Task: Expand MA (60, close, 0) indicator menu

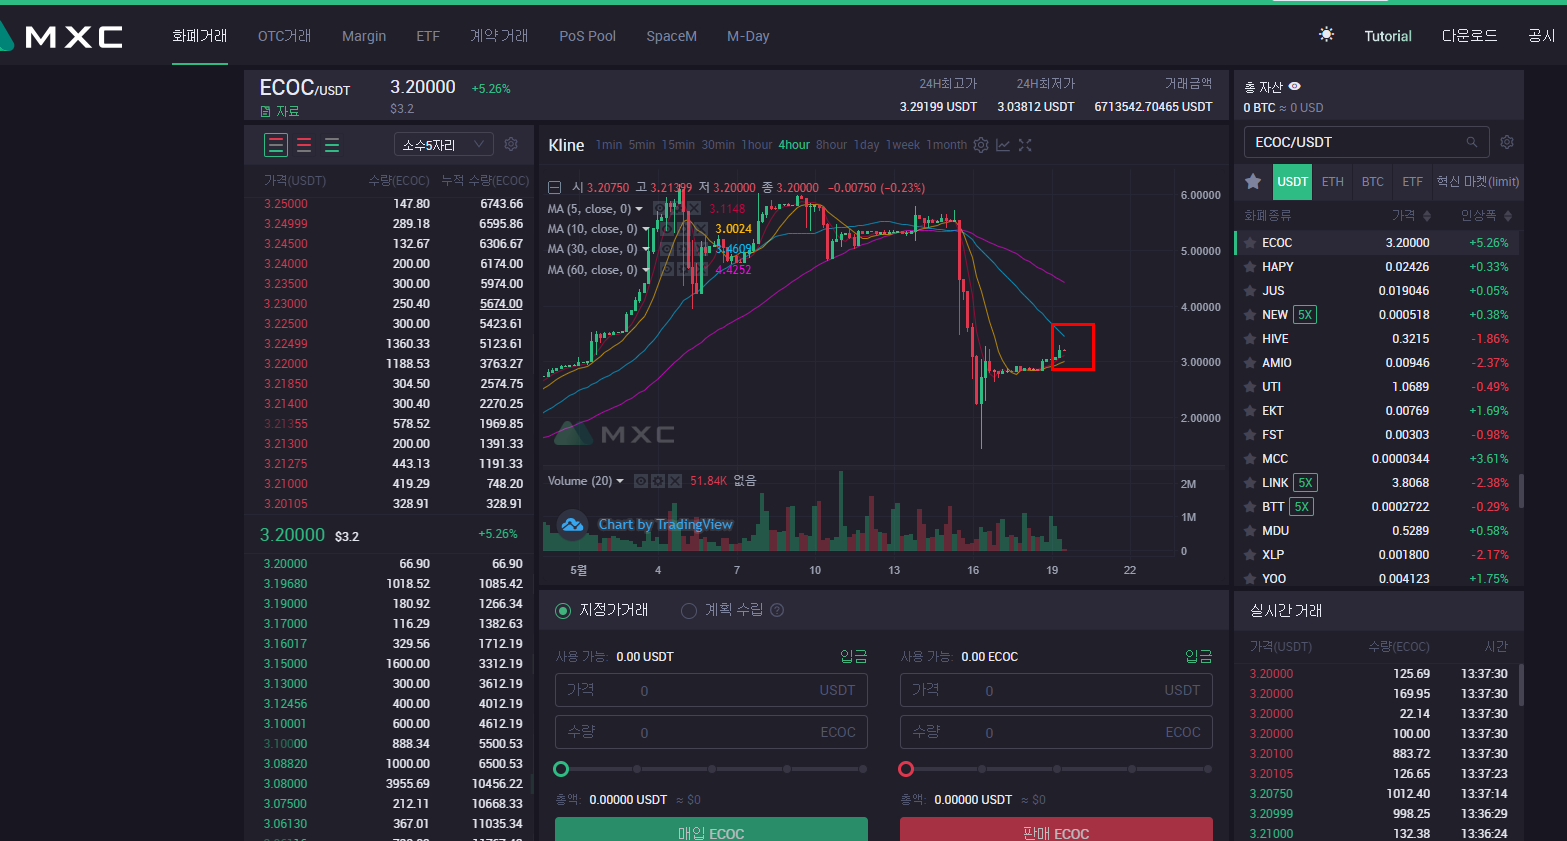Action: [x=645, y=270]
